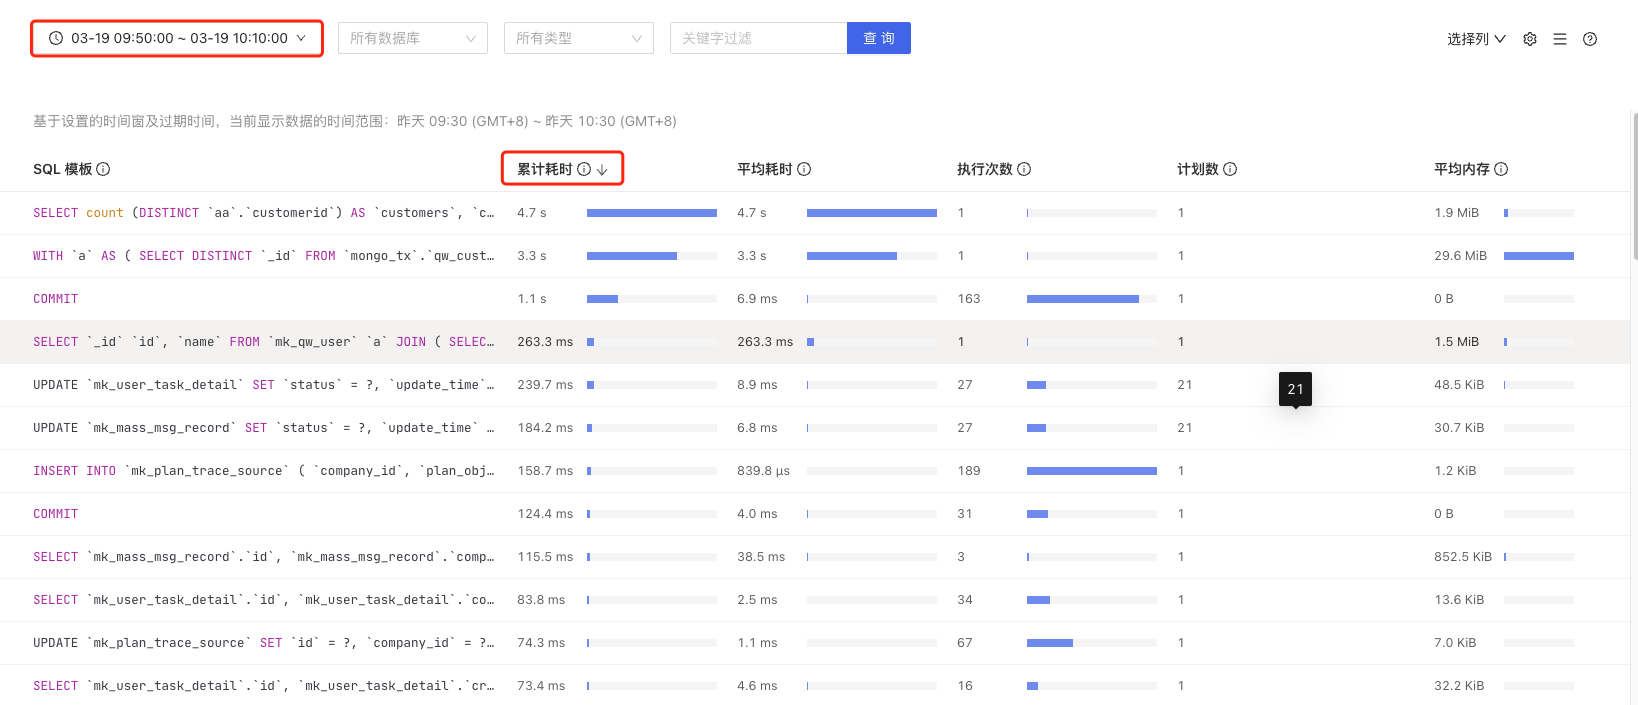Screen dimensions: 1638x705
Task: Click info icon next to 执行次数
Action: coord(1024,169)
